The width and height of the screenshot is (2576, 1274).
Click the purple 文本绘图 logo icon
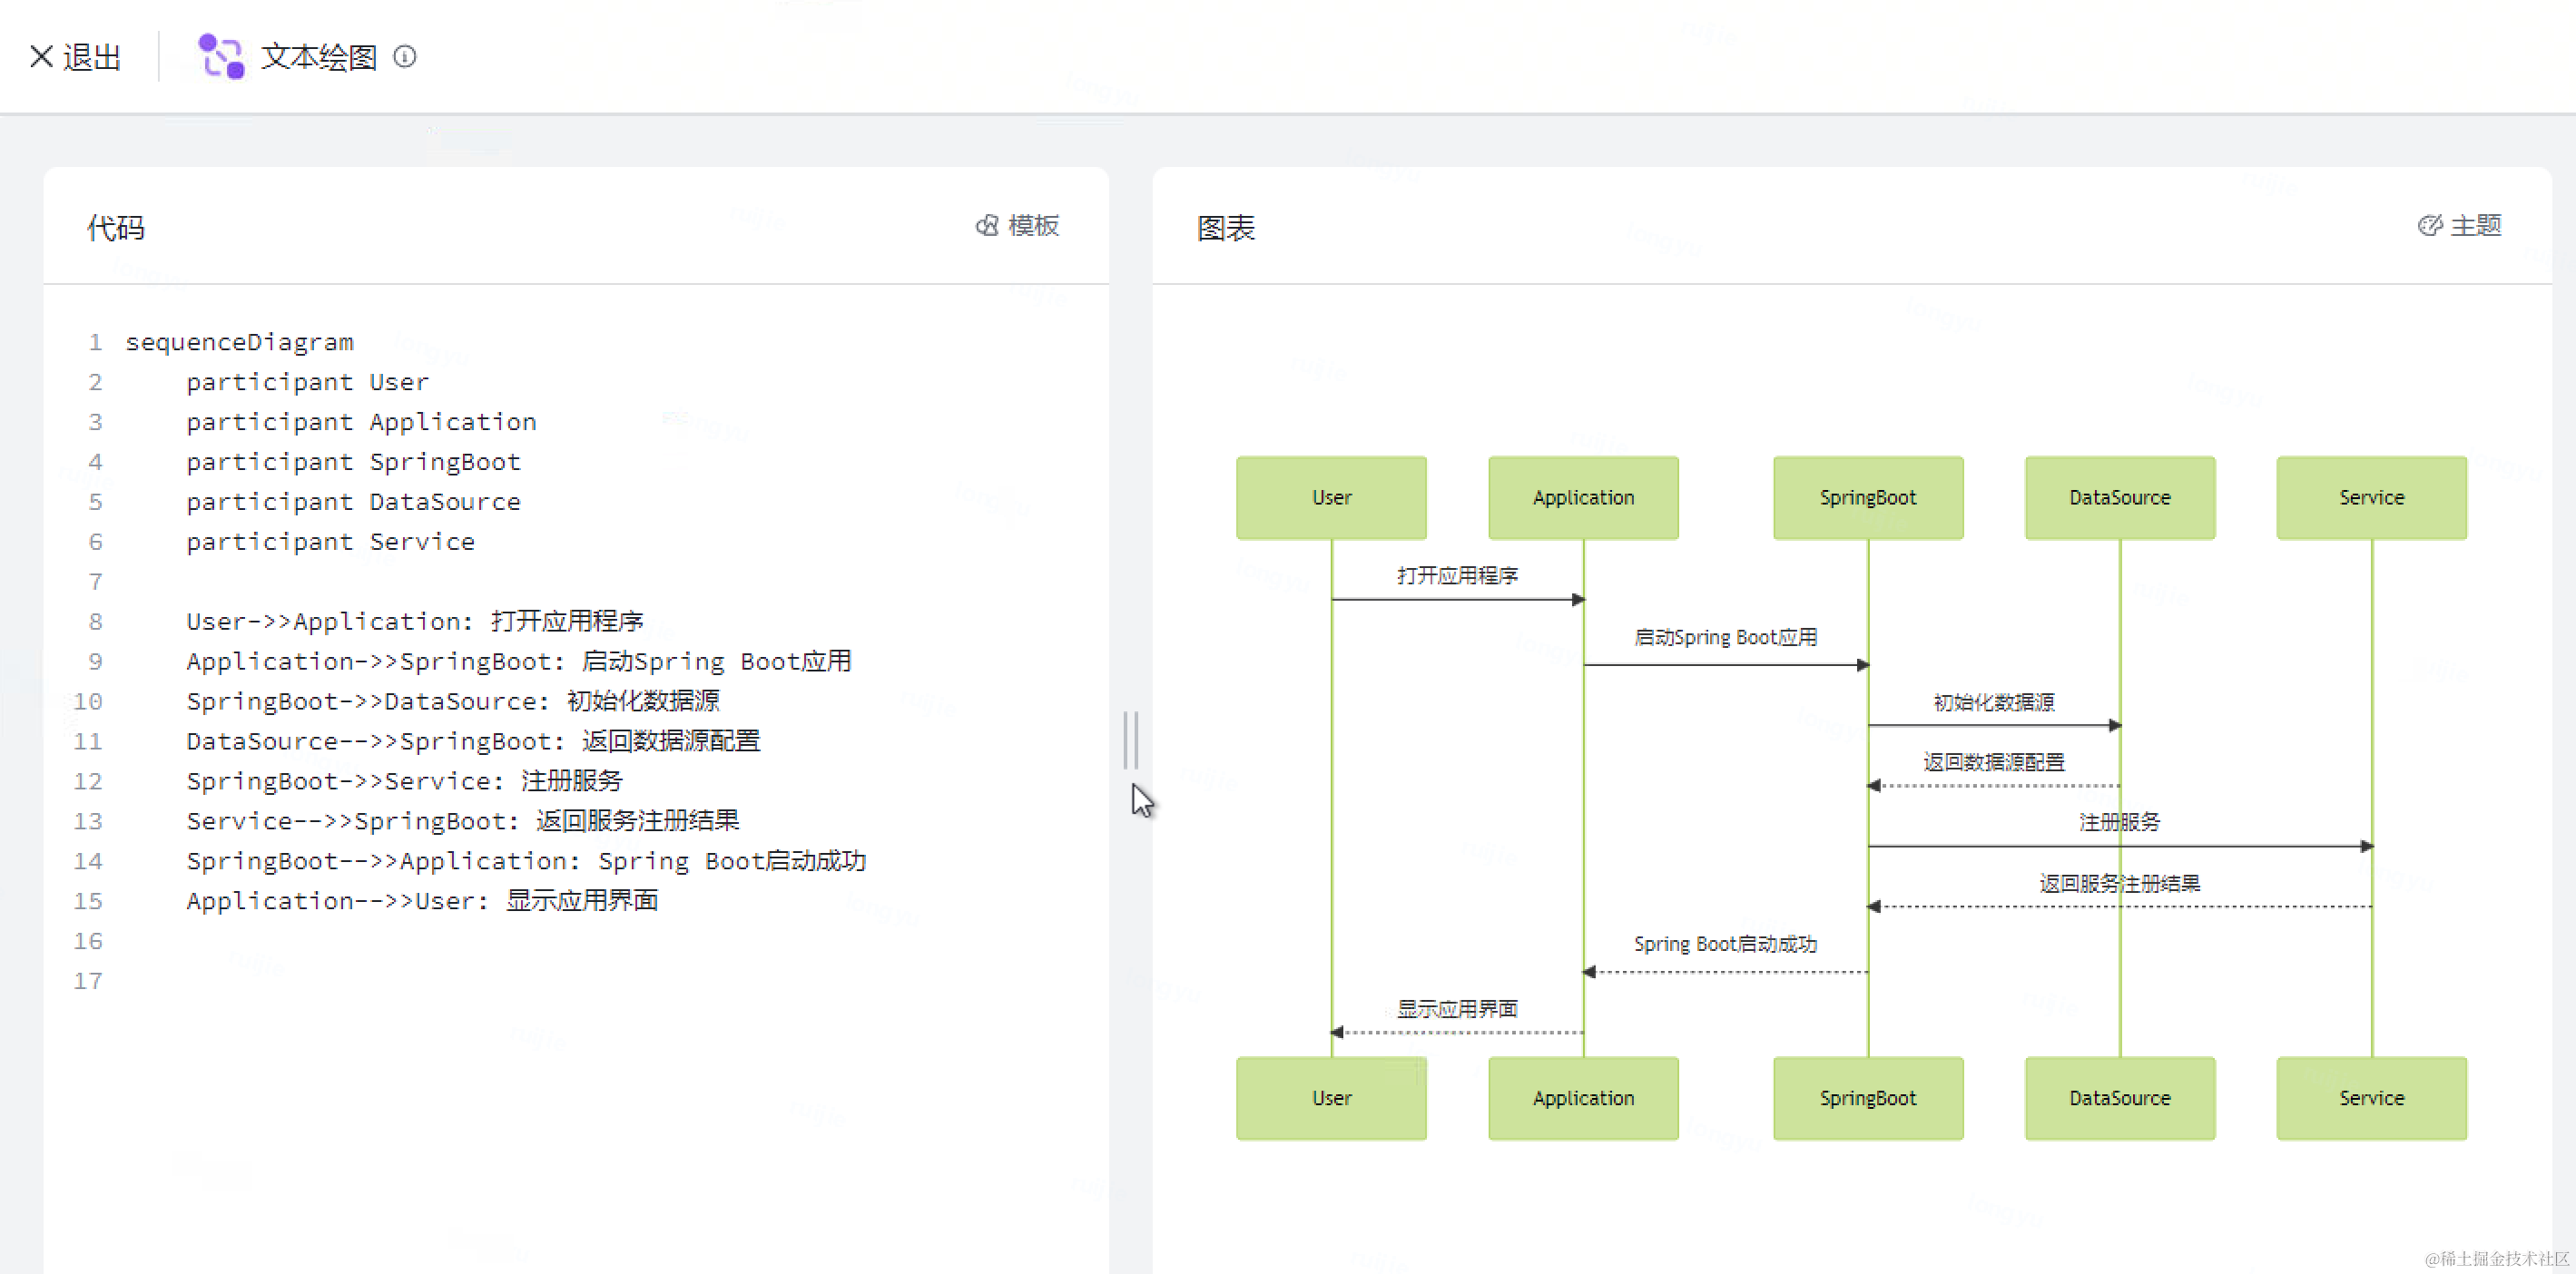tap(221, 56)
